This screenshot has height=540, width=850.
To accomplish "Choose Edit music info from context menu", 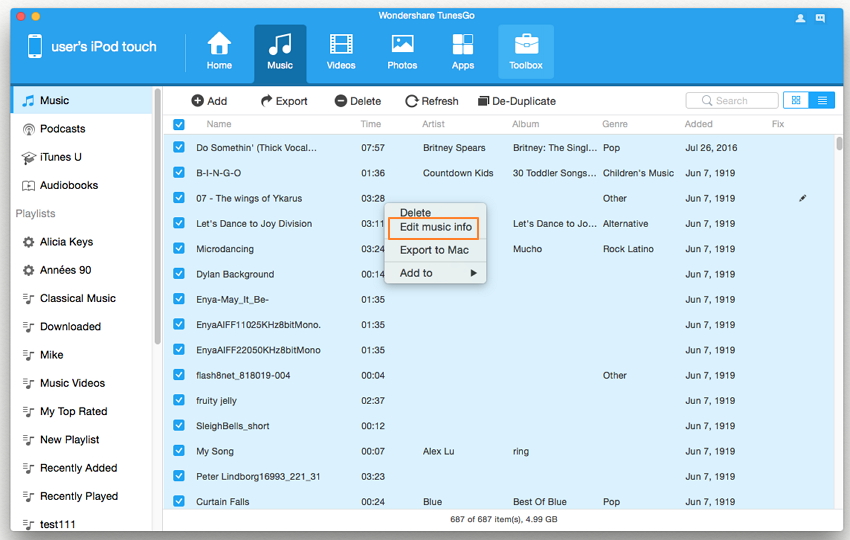I will coord(435,228).
